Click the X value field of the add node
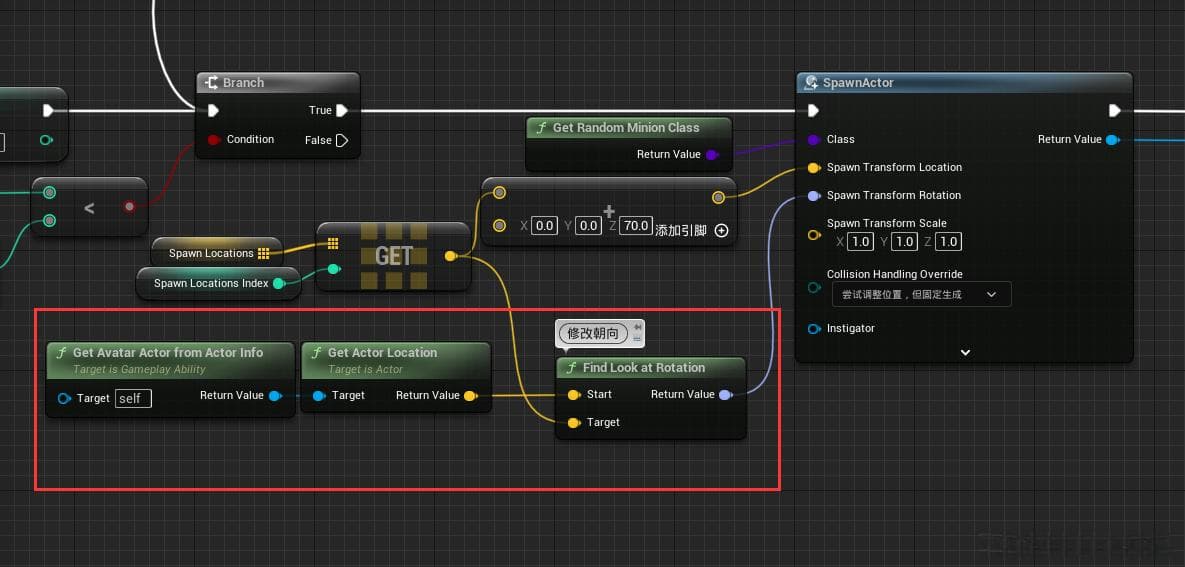 point(544,225)
